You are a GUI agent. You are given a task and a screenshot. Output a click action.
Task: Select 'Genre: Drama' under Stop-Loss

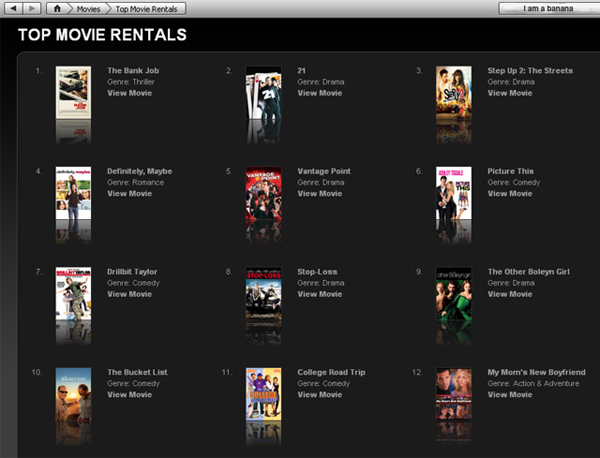pyautogui.click(x=321, y=283)
